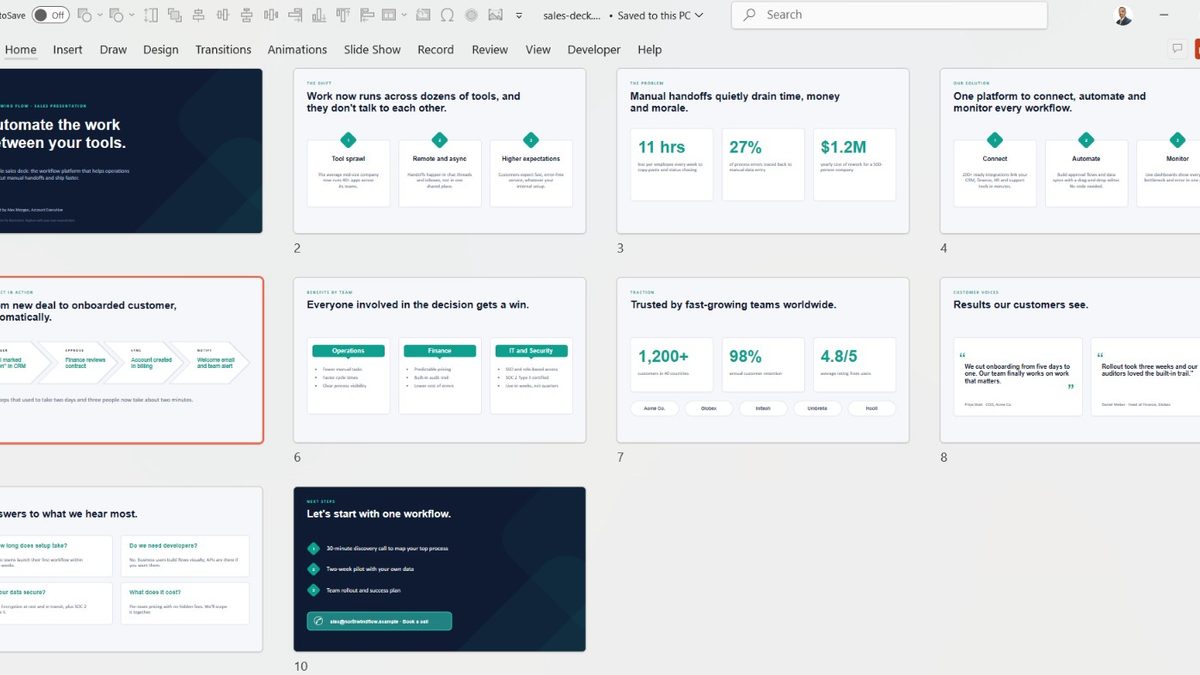Expand the Saved to this PC dropdown
Viewport: 1200px width, 675px height.
click(x=699, y=15)
